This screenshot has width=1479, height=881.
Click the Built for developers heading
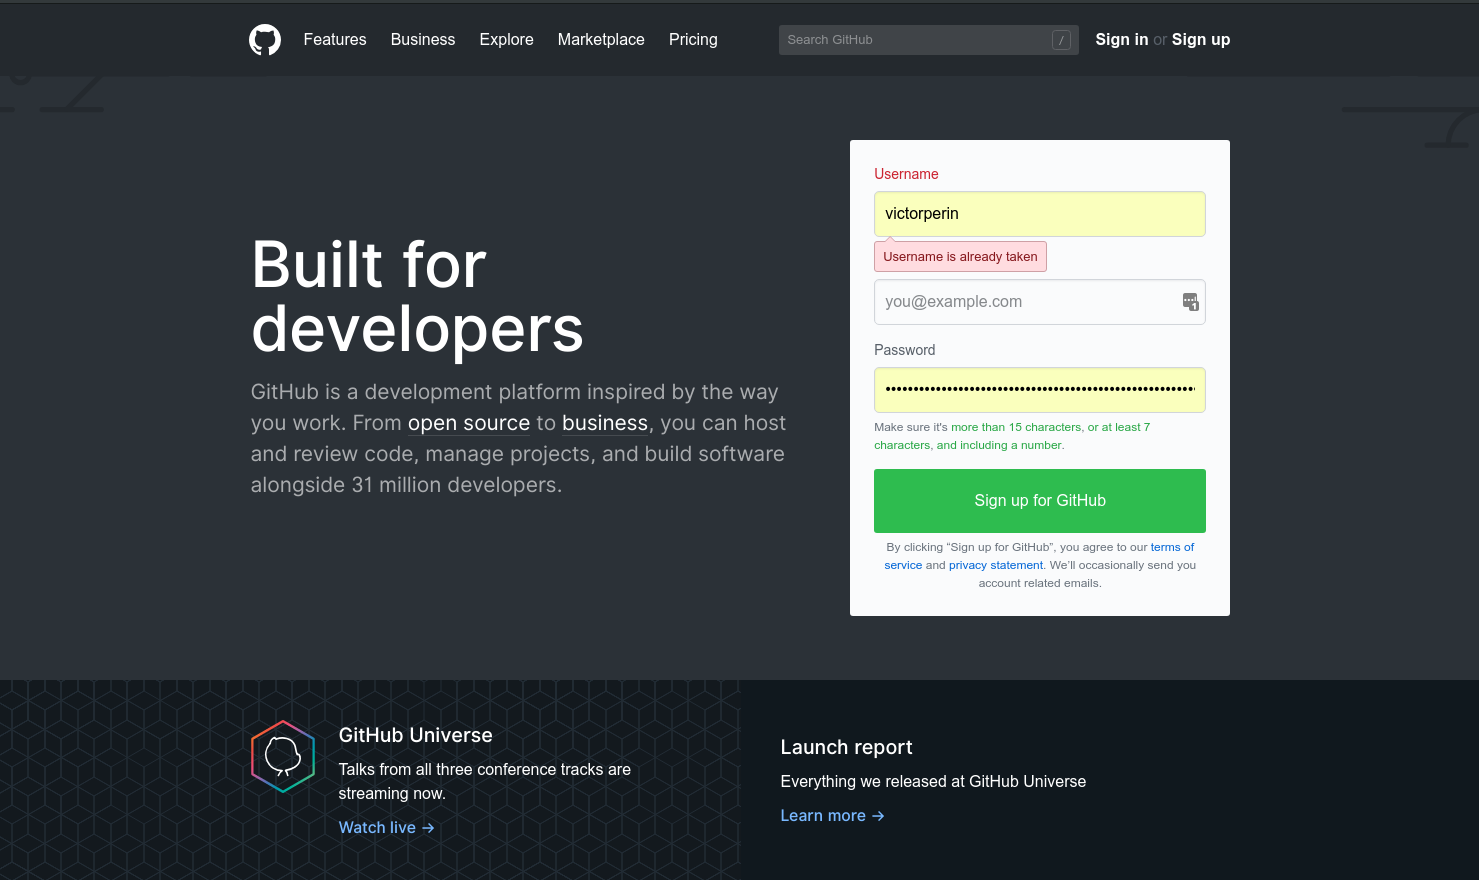coord(418,297)
